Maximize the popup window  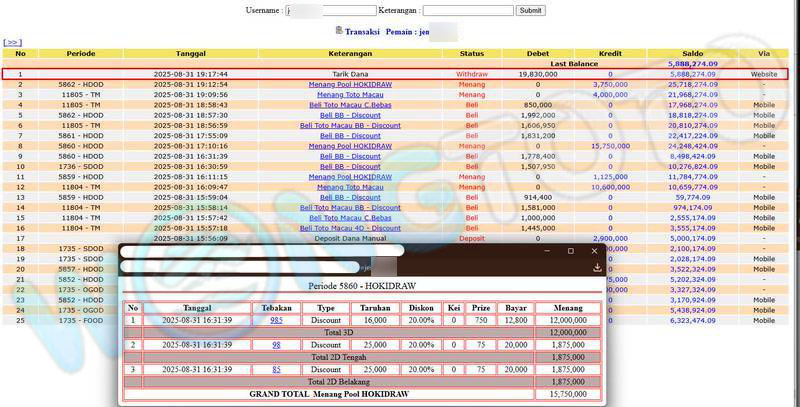point(570,251)
